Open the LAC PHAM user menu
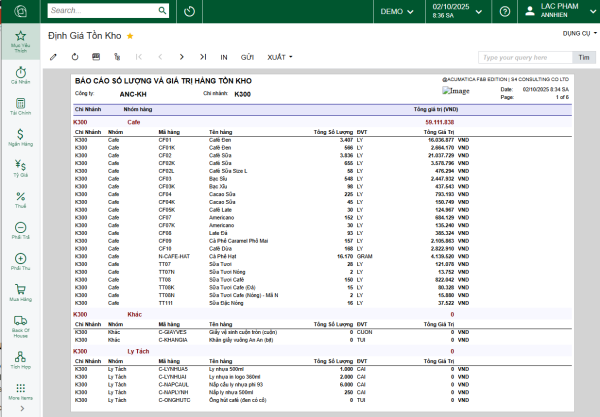Image resolution: width=600 pixels, height=417 pixels. point(557,11)
